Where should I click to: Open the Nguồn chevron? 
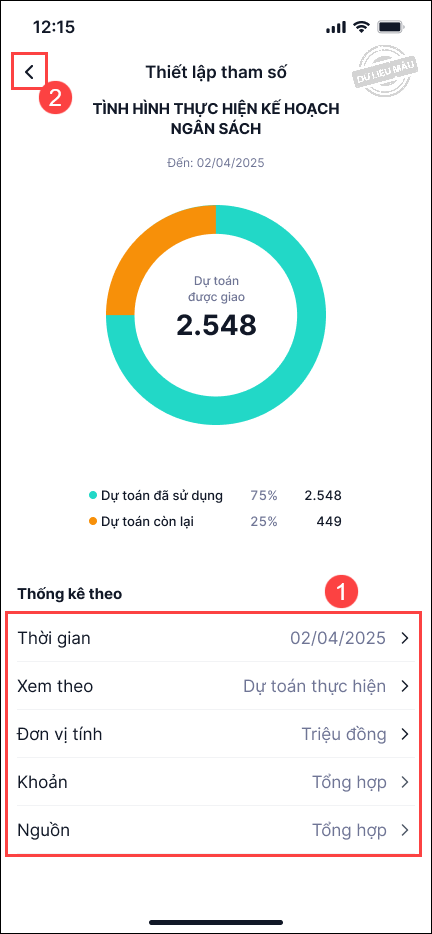pos(405,830)
